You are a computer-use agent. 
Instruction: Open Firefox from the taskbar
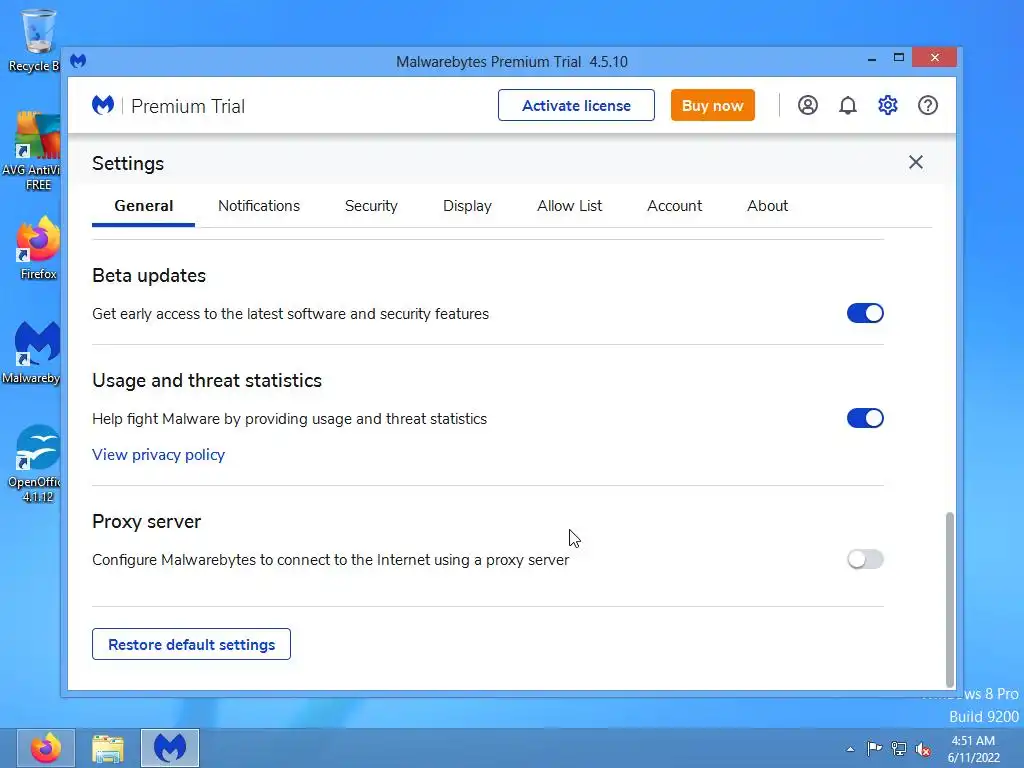point(46,748)
